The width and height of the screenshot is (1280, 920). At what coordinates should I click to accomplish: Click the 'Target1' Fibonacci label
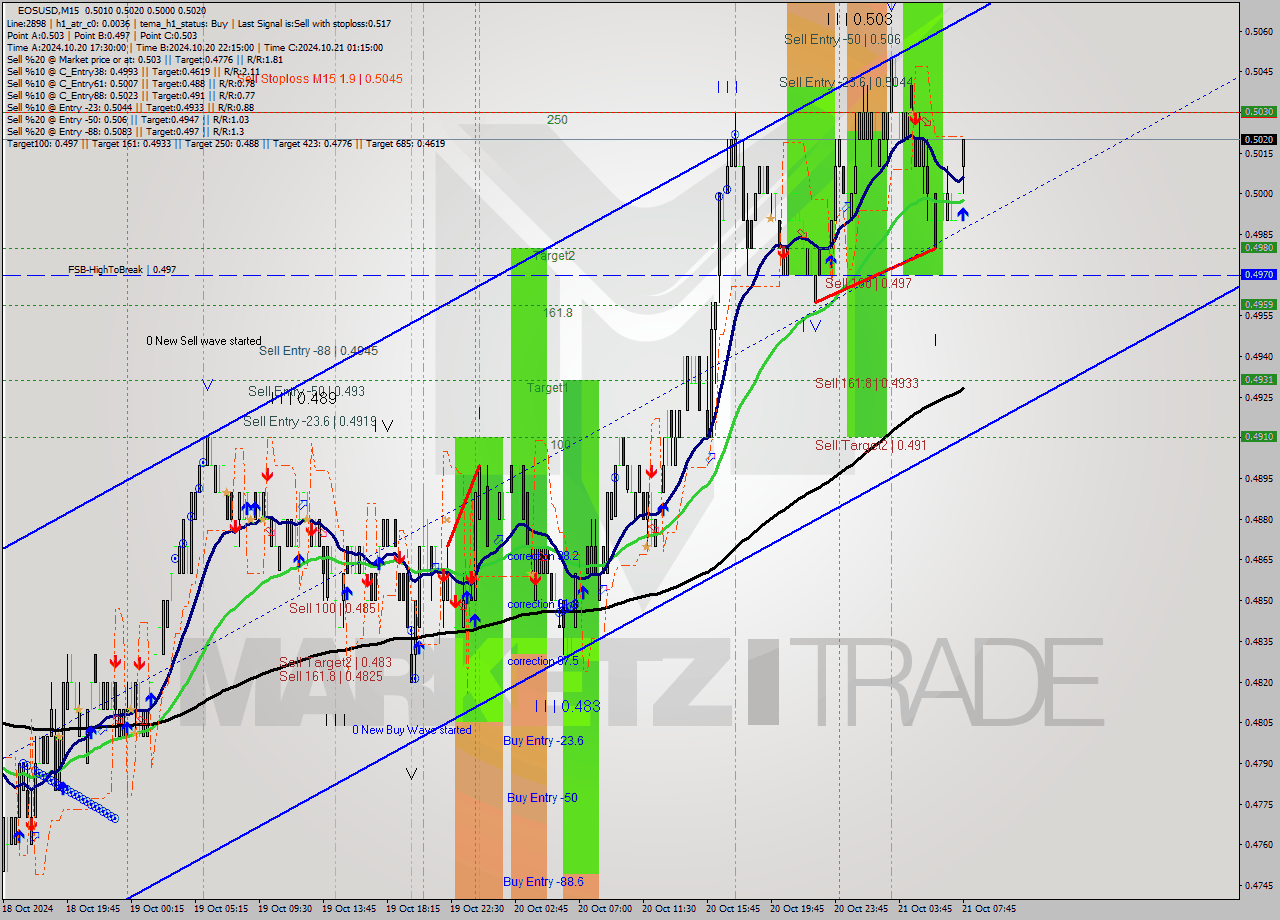[546, 387]
